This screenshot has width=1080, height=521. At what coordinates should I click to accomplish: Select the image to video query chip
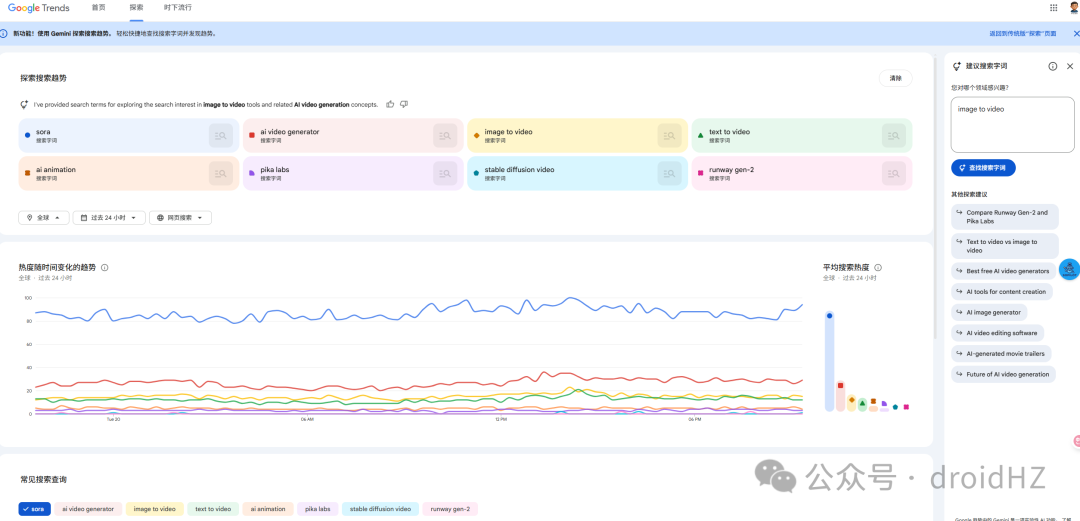(154, 509)
